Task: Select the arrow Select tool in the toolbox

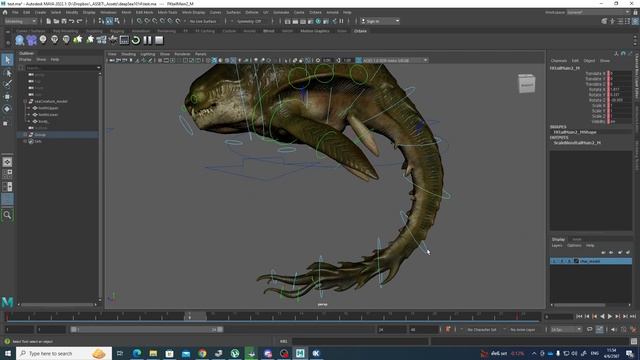Action: coord(7,60)
